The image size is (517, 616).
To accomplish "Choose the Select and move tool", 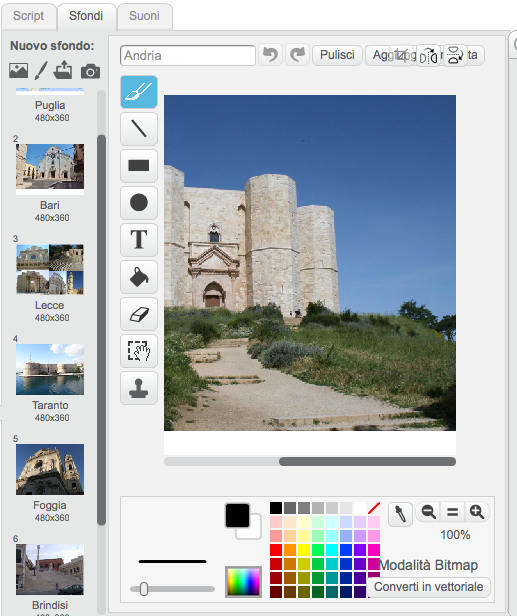I will 139,351.
